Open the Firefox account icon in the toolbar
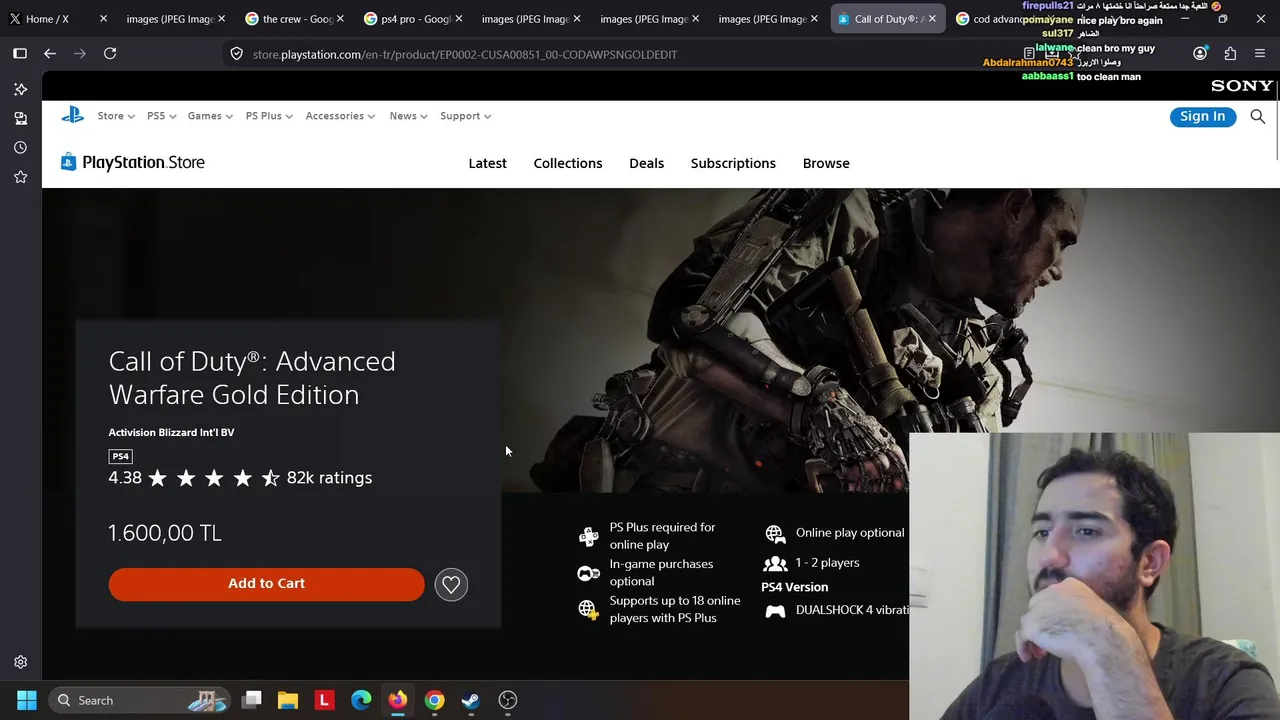Screen dimensions: 1280x720 click(x=1200, y=54)
